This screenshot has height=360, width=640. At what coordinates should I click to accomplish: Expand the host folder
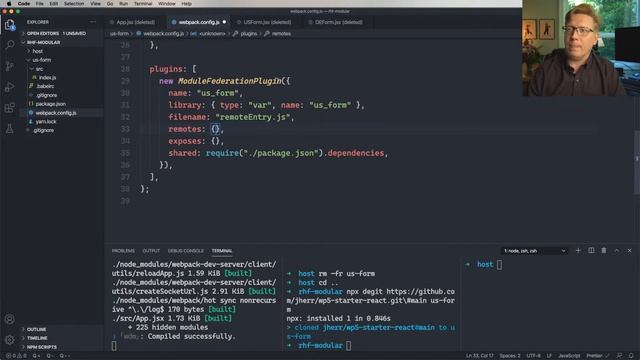38,51
